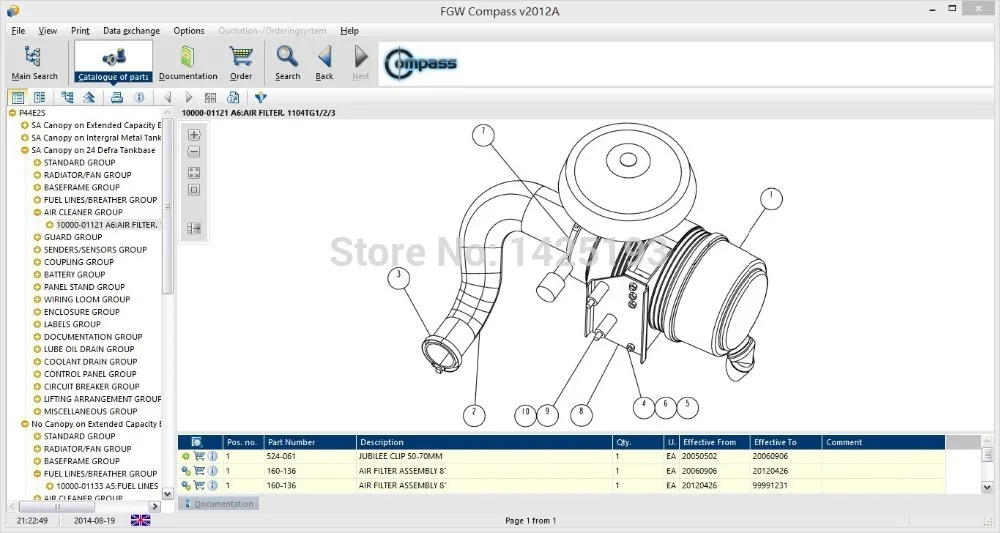
Task: Click the magnifier icon in the parts table header
Action: click(197, 442)
